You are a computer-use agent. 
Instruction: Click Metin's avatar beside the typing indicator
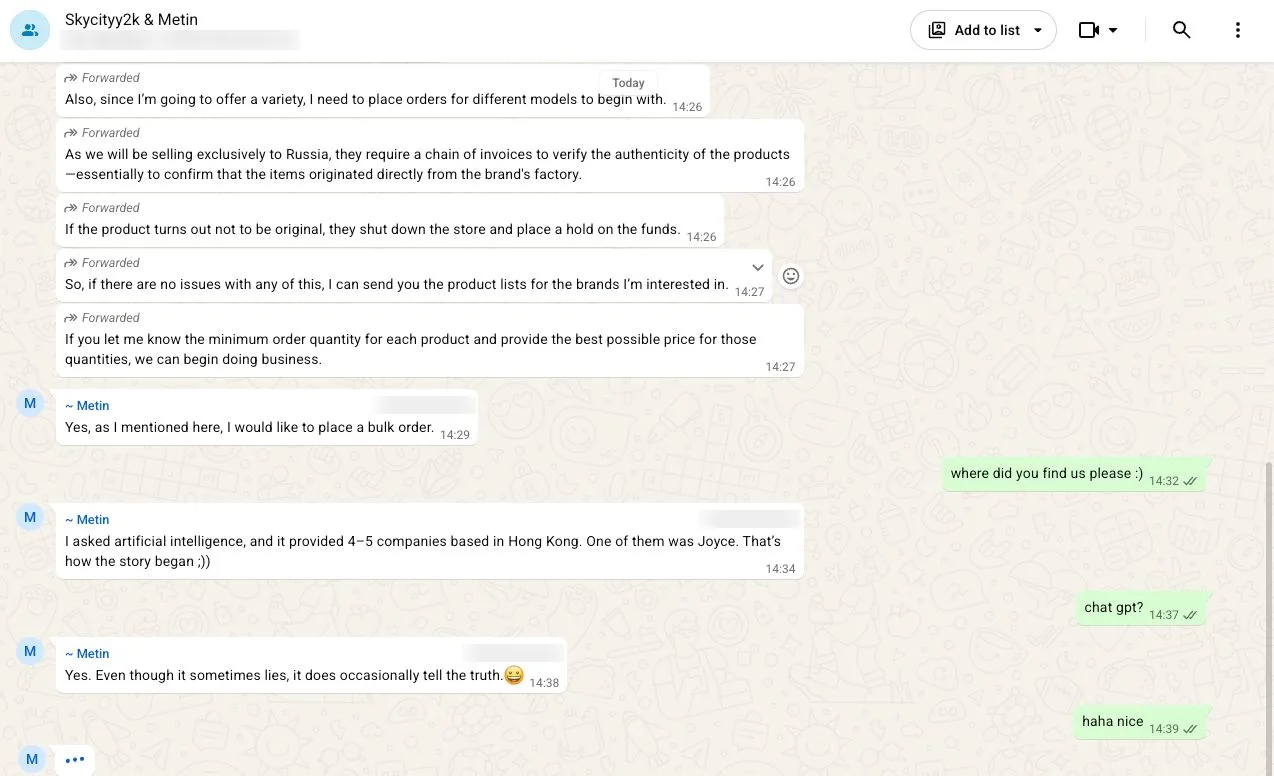click(x=32, y=759)
